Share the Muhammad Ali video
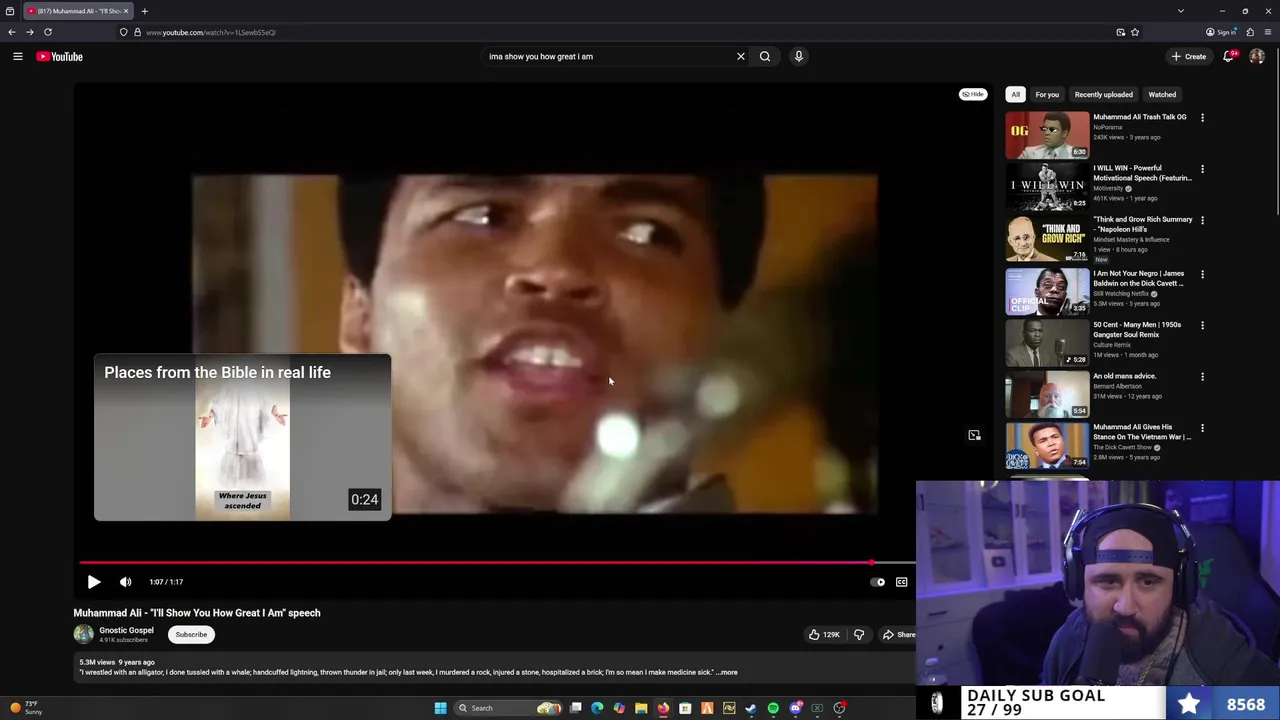Screen dimensions: 1280x720 898,634
